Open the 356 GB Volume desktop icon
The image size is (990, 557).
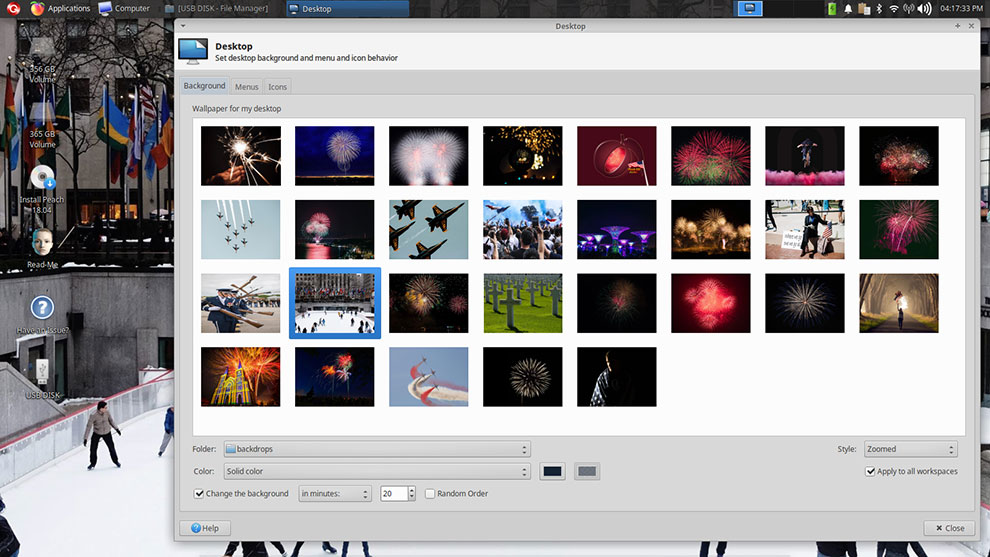pos(42,61)
